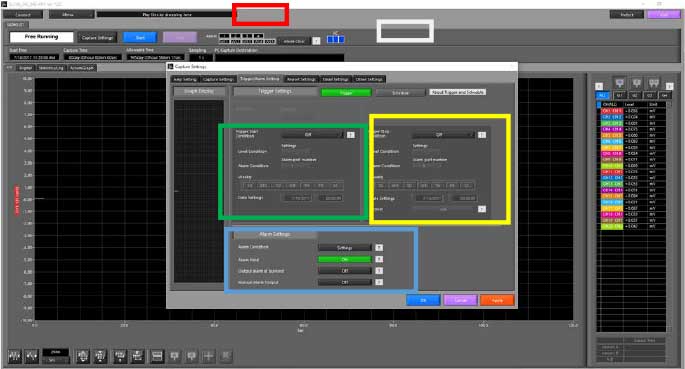Click red CH1 color swatch in channel list
Viewport: 685px width, 369px height.
point(612,111)
